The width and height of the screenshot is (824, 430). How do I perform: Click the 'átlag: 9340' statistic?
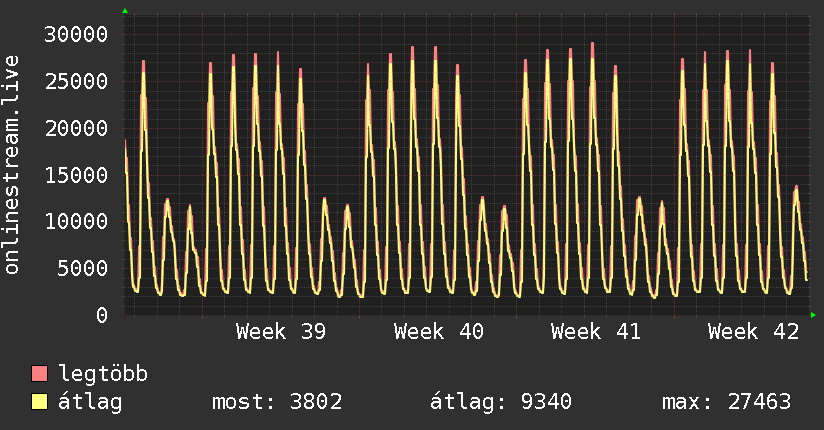point(501,402)
